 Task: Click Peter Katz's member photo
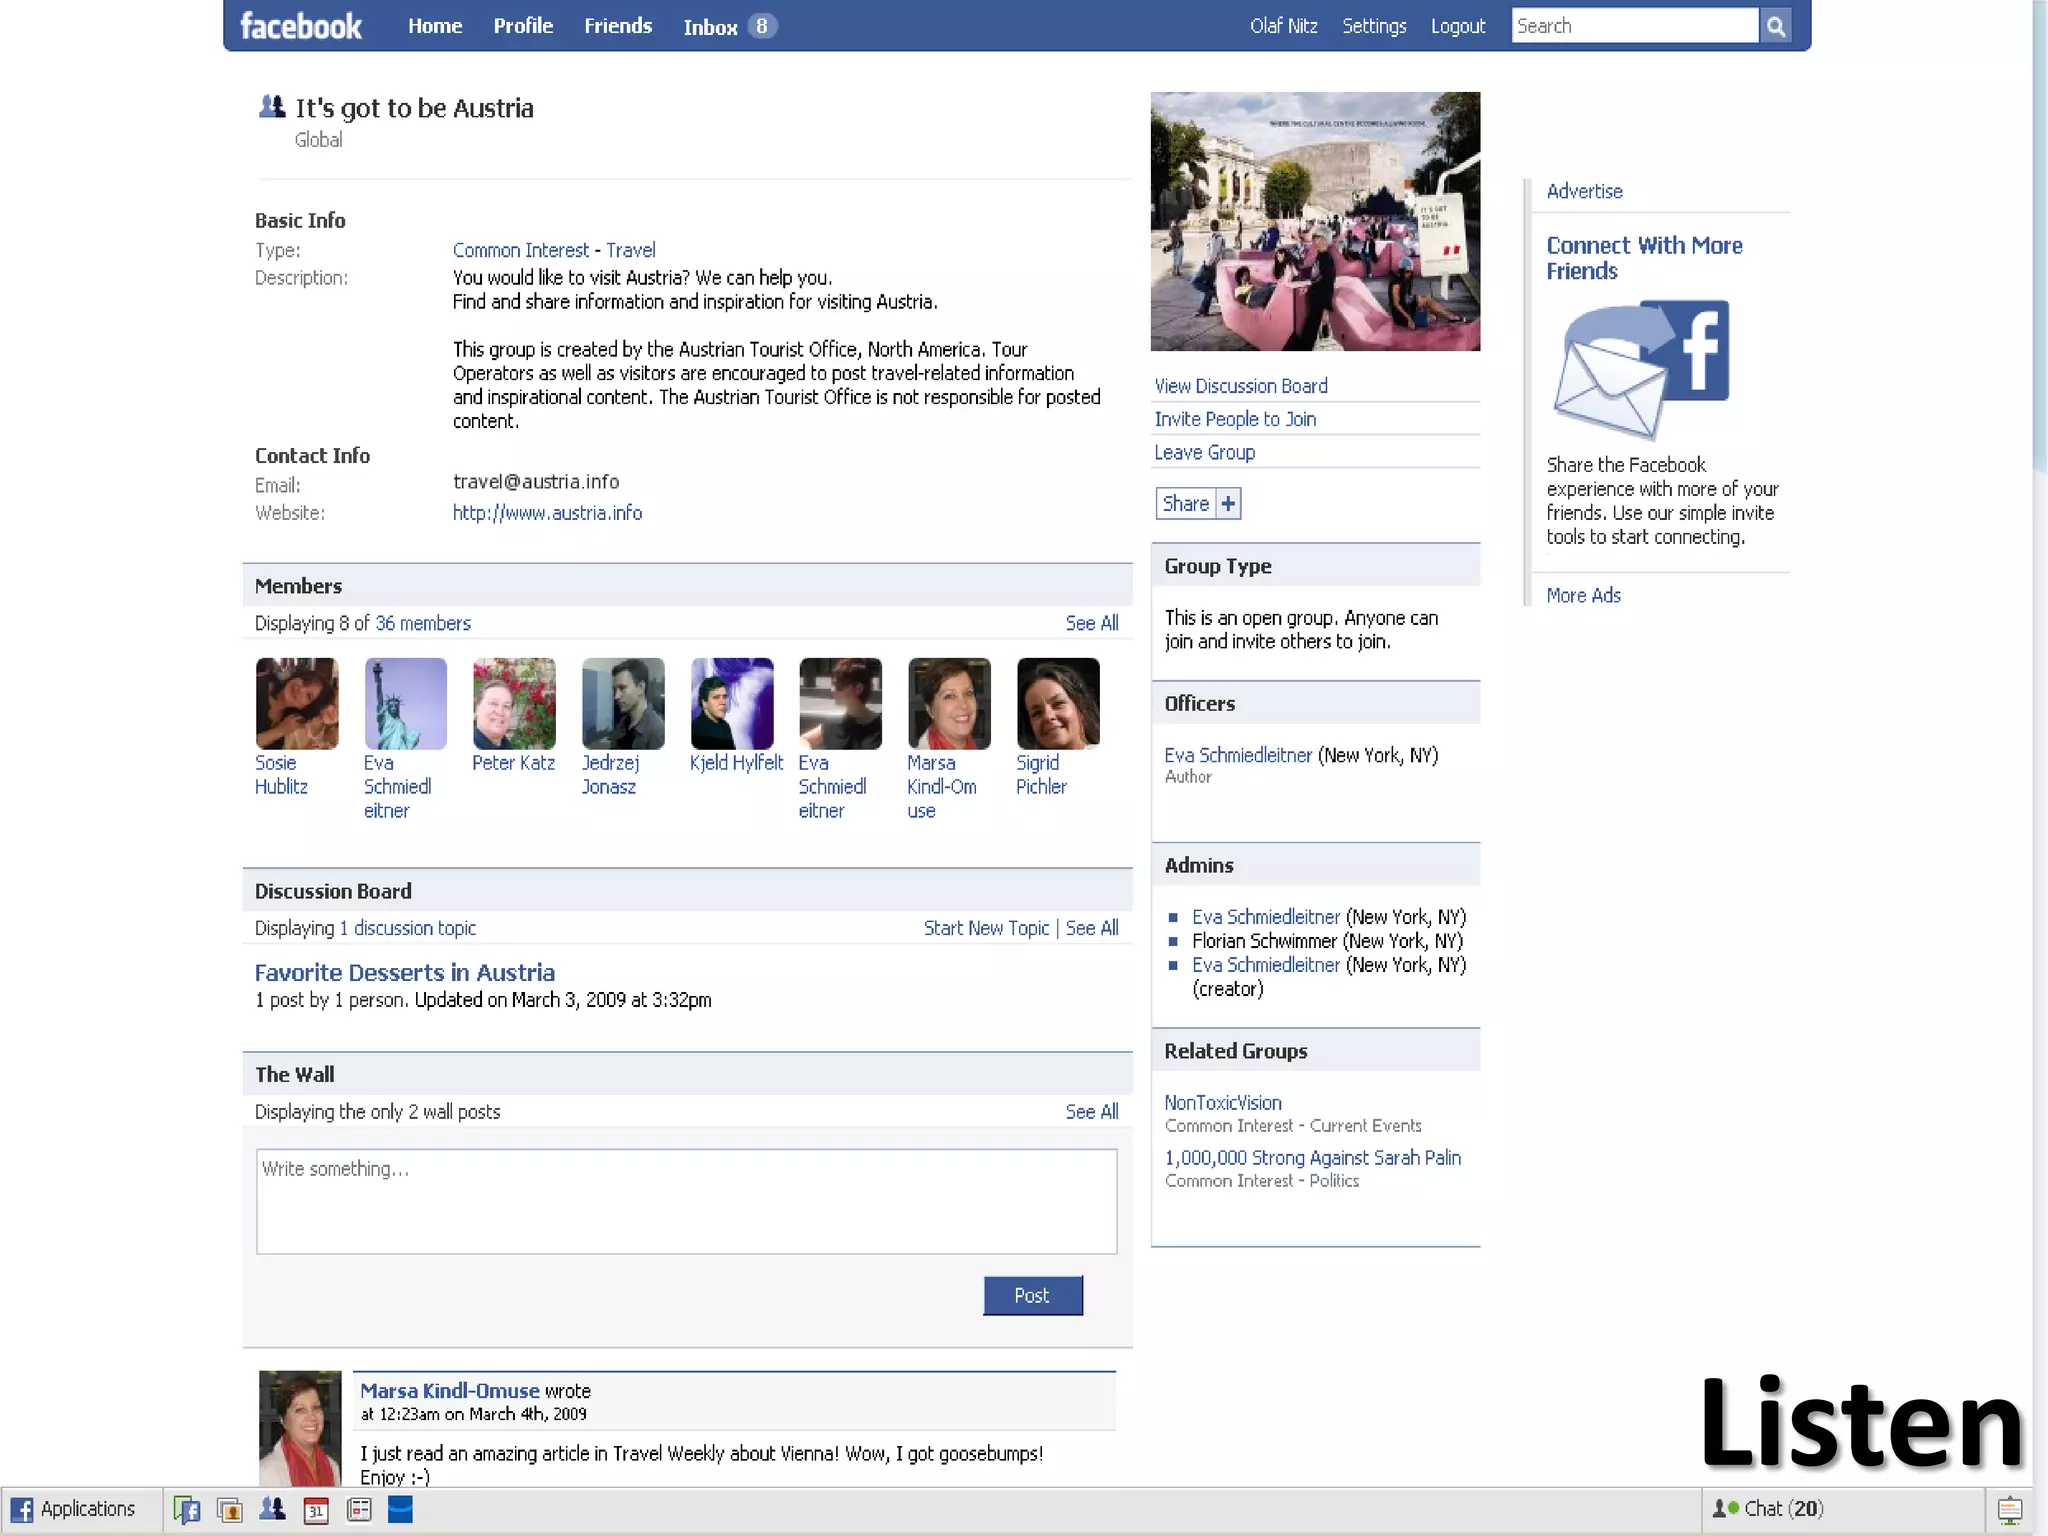coord(514,703)
